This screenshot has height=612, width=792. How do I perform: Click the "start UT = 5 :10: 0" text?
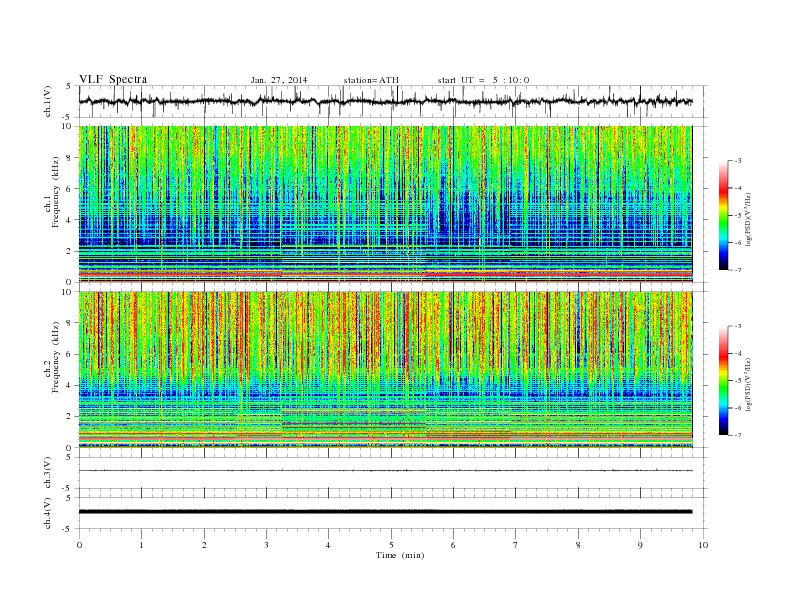tap(483, 80)
